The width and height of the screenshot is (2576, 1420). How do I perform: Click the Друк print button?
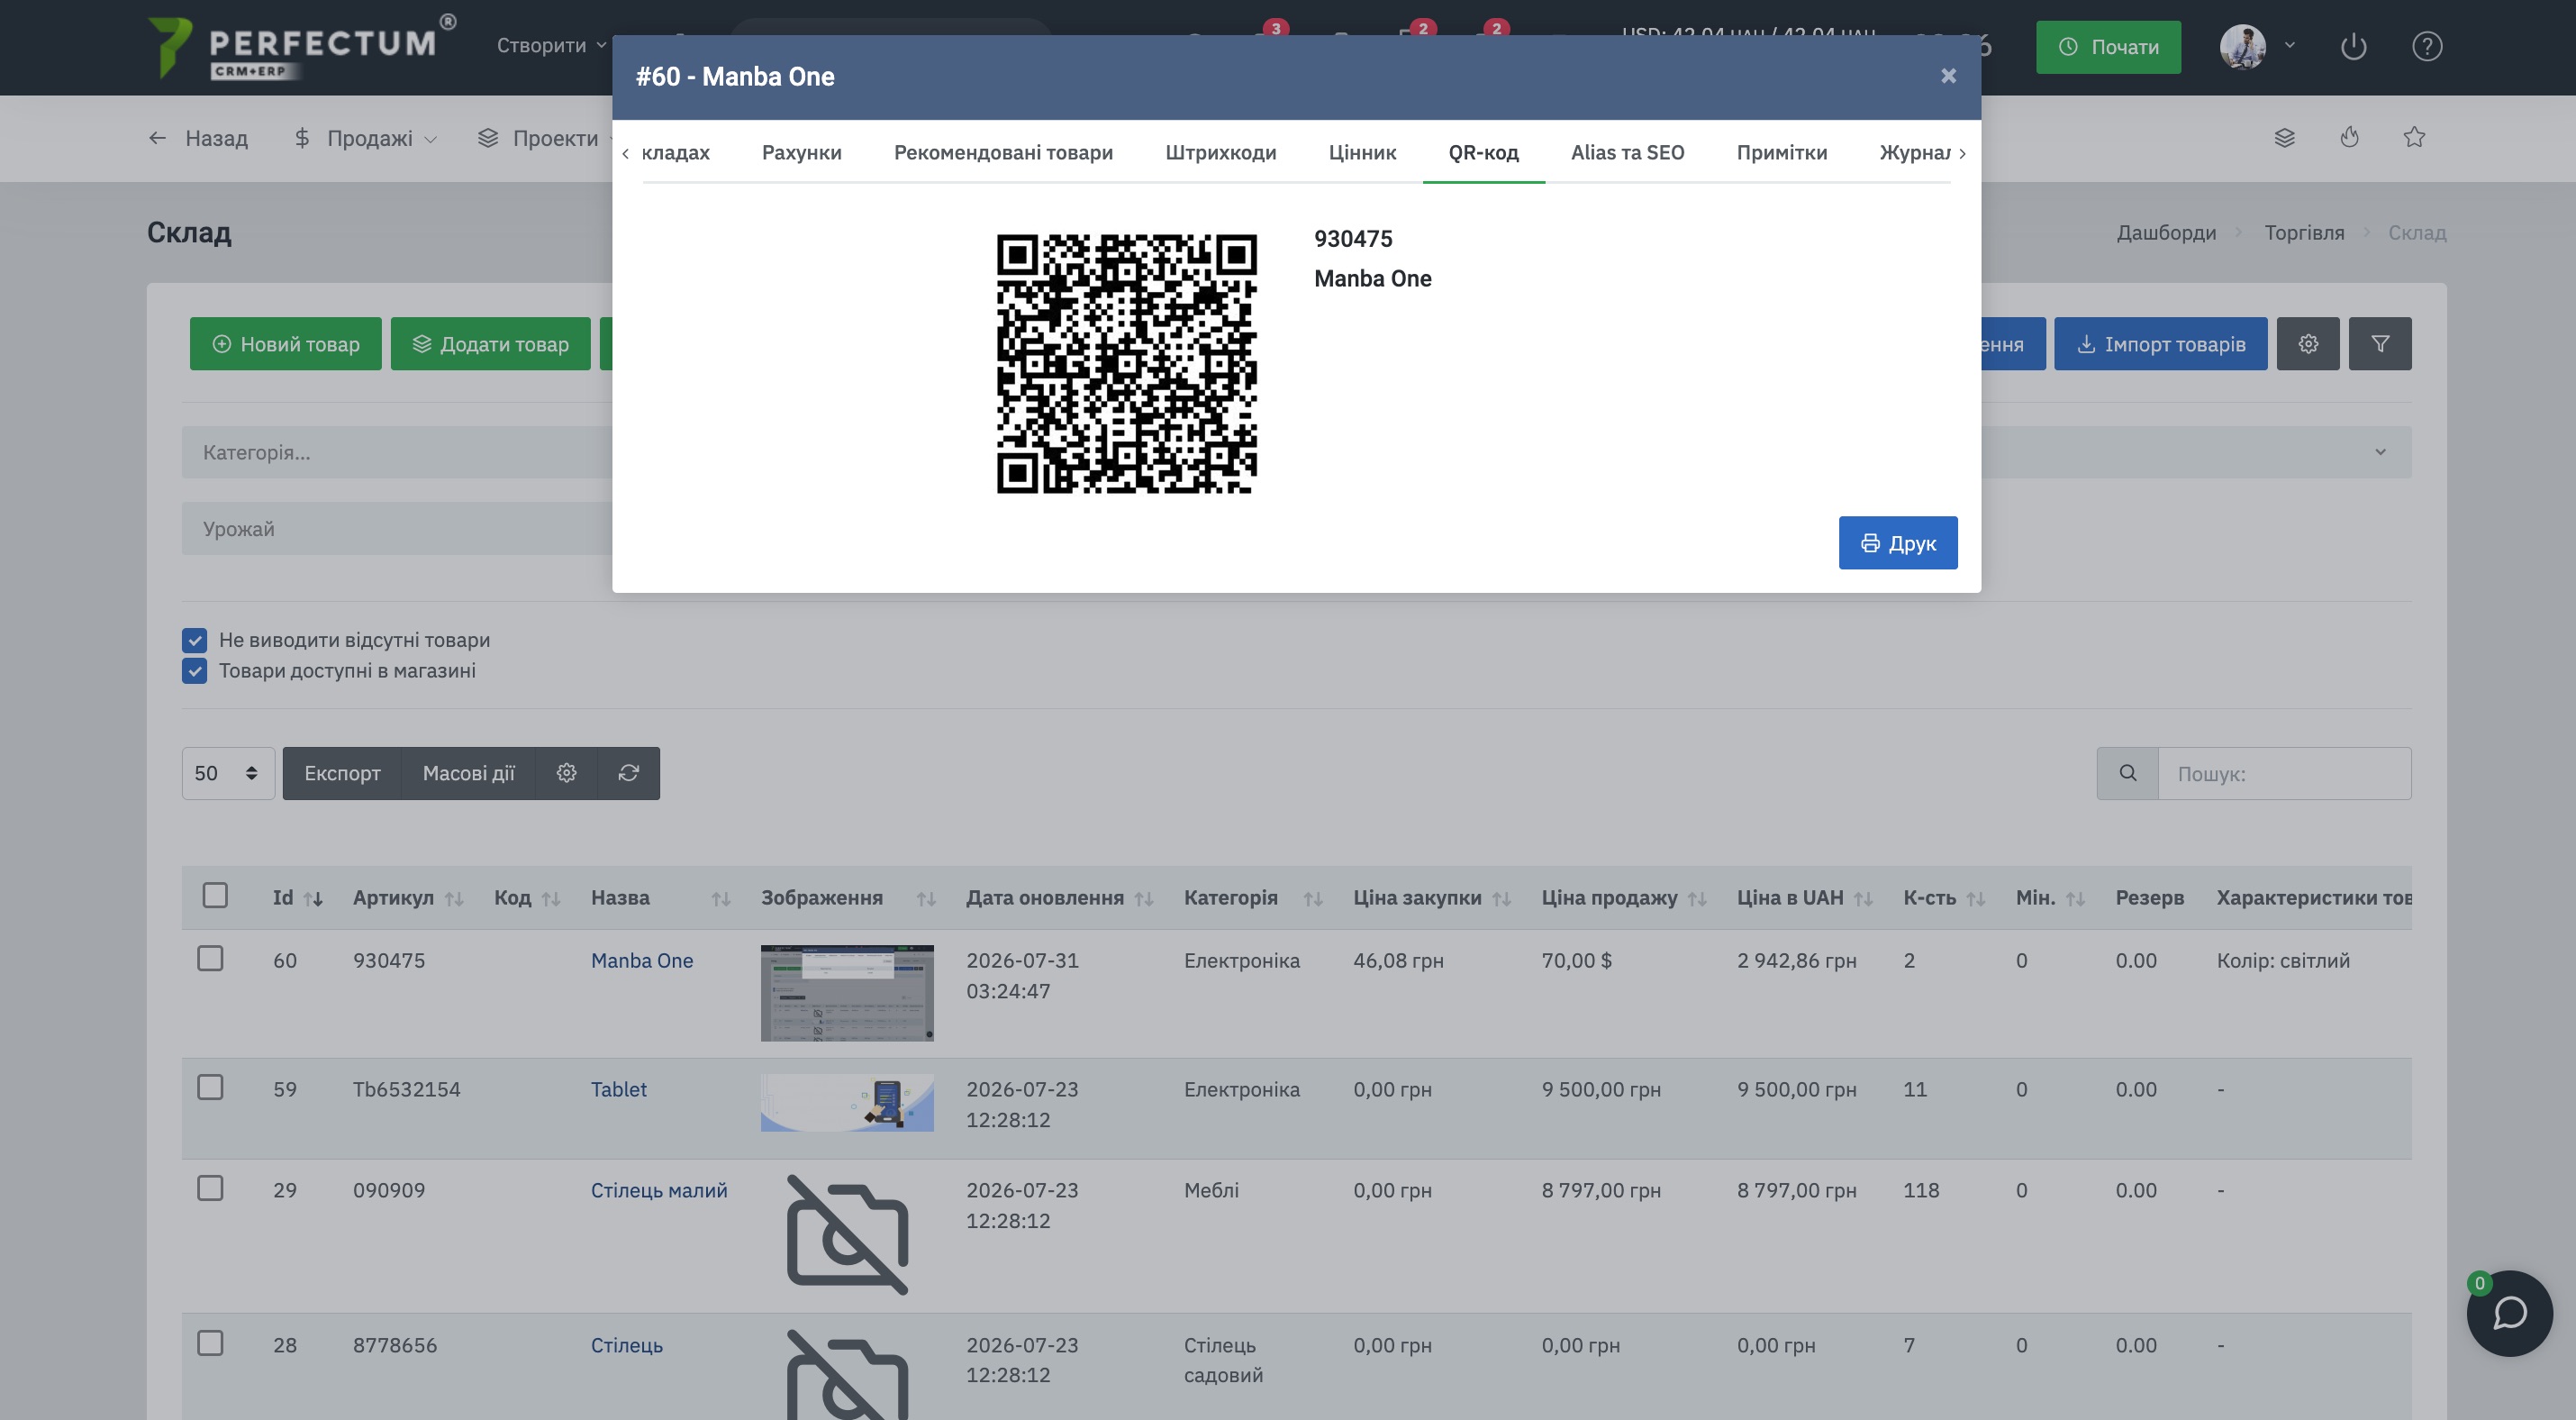1897,543
